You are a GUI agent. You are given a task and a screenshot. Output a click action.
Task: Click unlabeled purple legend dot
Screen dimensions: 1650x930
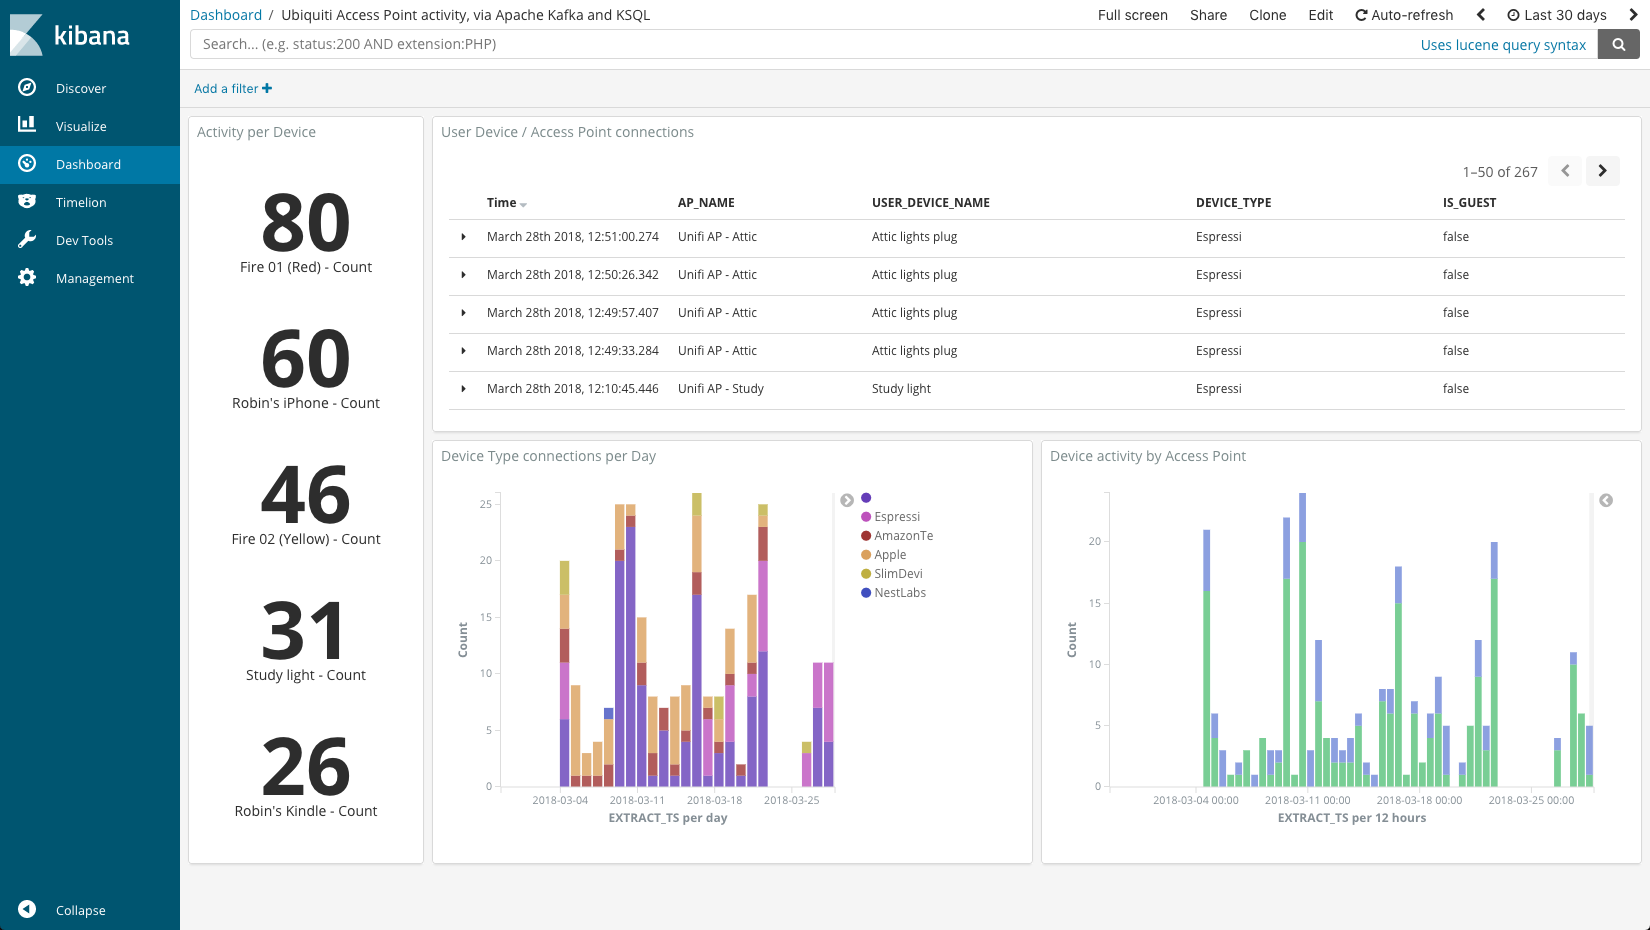(x=866, y=497)
